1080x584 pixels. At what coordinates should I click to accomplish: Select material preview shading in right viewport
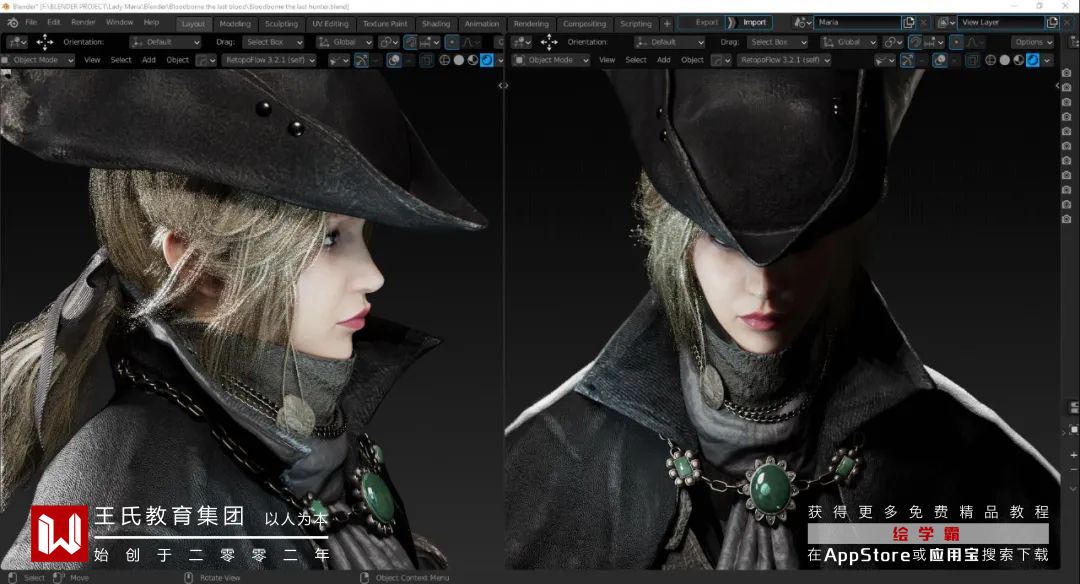(x=1019, y=61)
